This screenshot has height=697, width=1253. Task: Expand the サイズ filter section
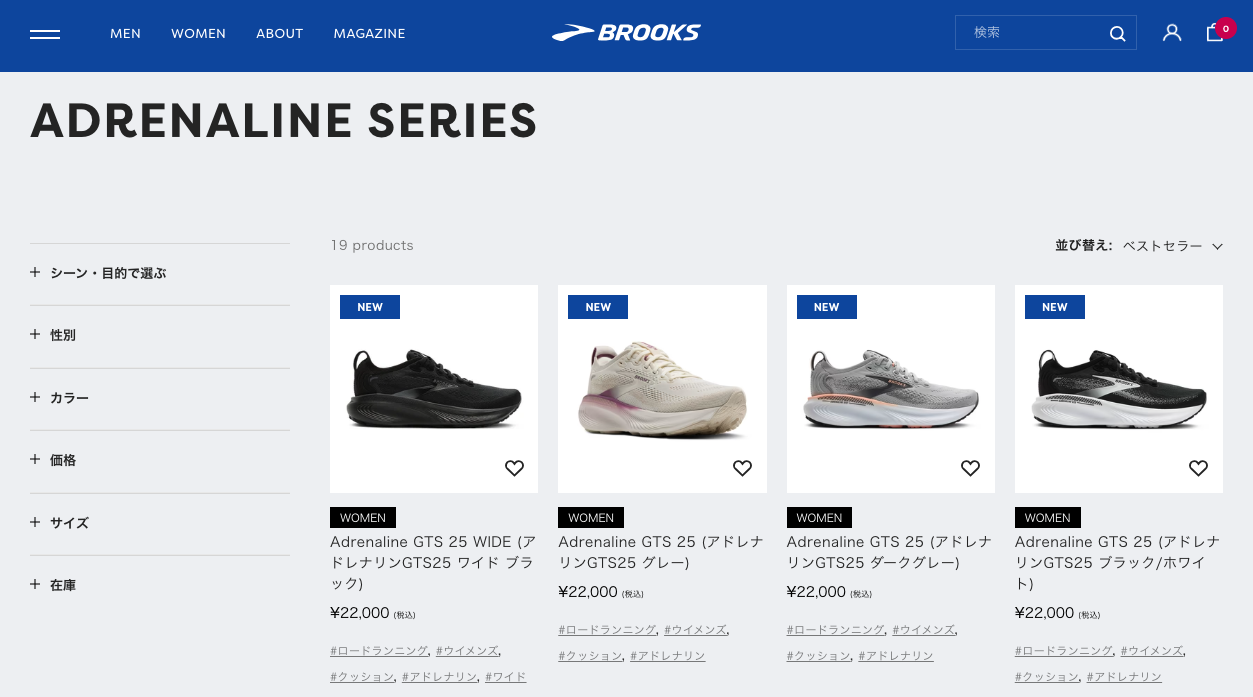pyautogui.click(x=69, y=523)
